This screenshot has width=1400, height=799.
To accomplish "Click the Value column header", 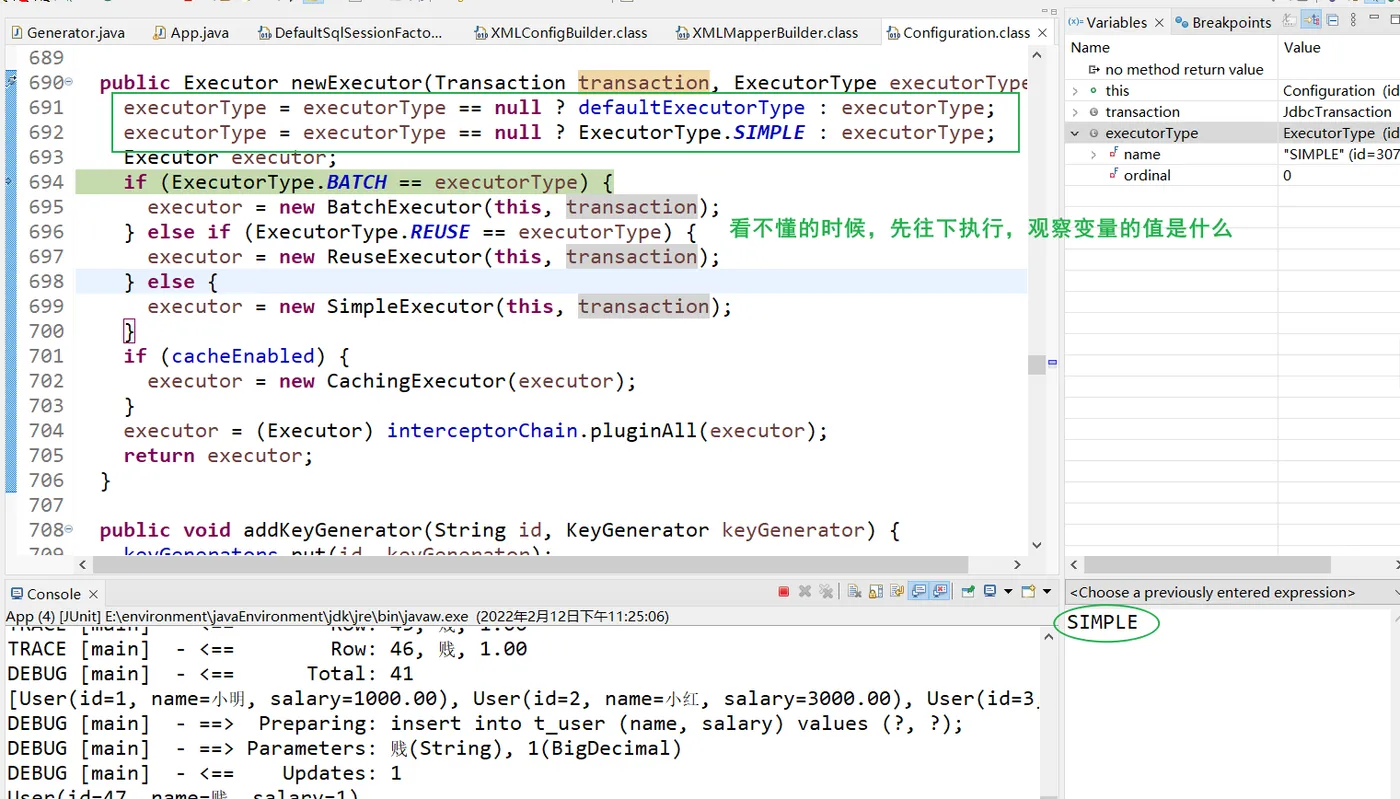I will click(x=1339, y=47).
